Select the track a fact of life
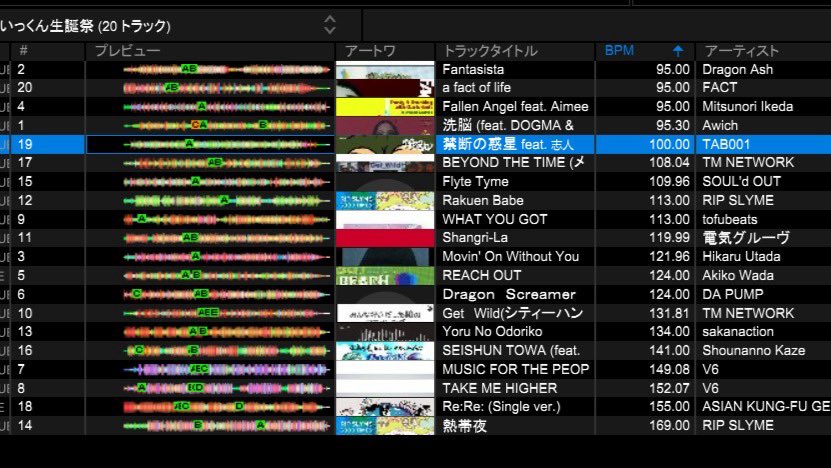831x468 pixels. pyautogui.click(x=476, y=87)
